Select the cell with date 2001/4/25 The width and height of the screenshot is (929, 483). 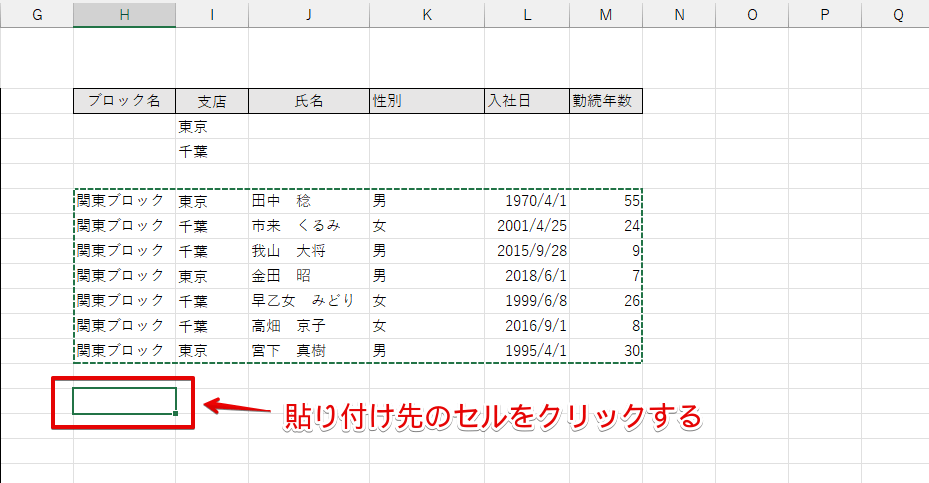click(x=526, y=226)
